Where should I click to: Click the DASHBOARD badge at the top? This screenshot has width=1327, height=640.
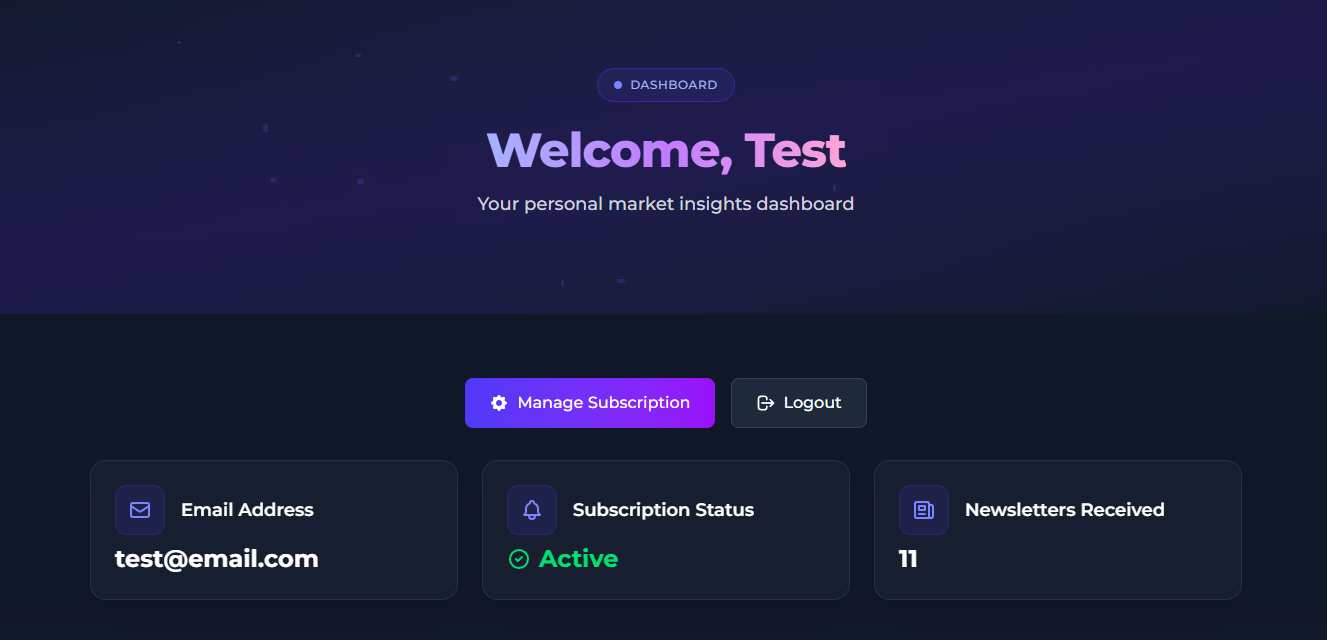pos(666,85)
